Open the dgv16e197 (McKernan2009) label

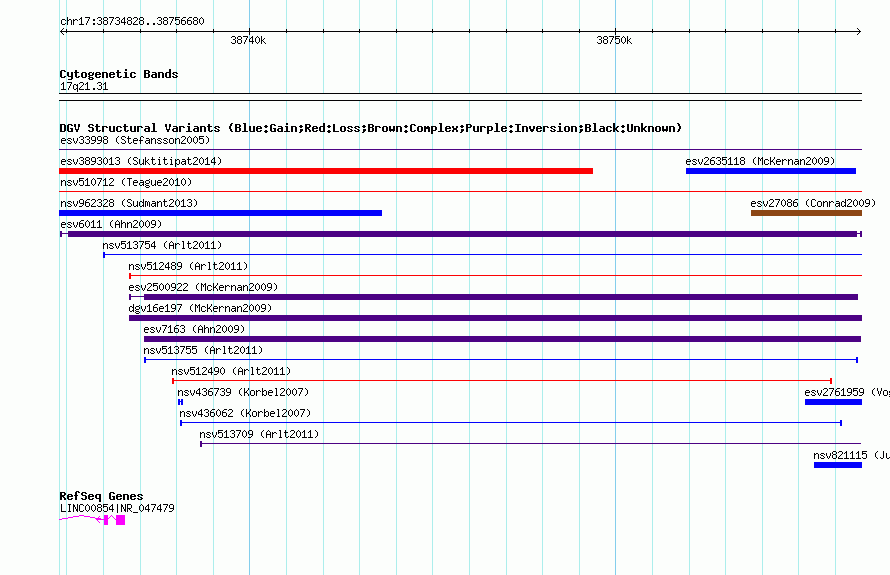[200, 308]
